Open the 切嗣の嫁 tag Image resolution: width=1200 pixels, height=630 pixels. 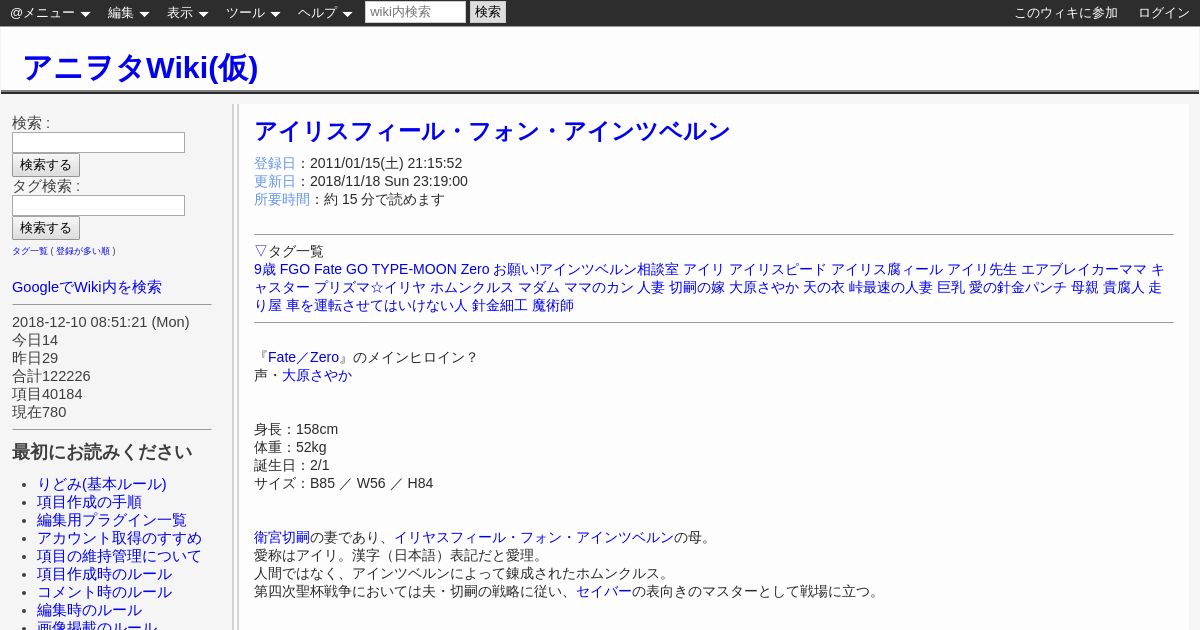coord(697,287)
